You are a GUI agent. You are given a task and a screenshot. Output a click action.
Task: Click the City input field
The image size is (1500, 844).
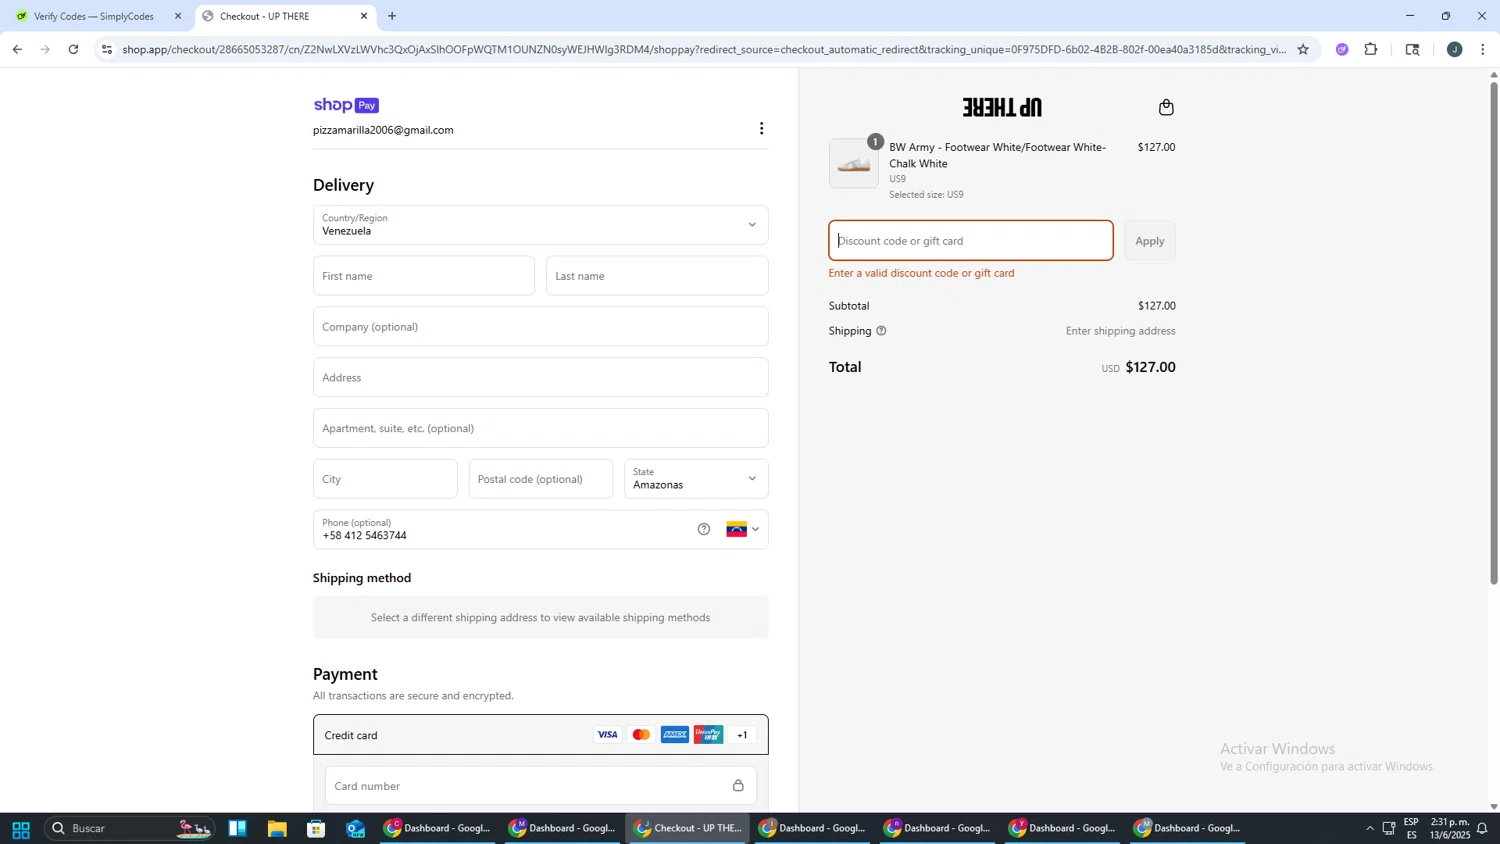tap(385, 479)
